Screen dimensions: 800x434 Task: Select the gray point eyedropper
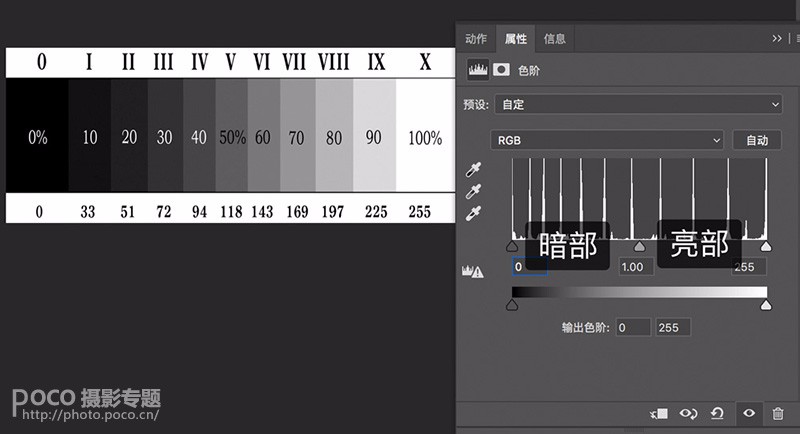click(473, 191)
